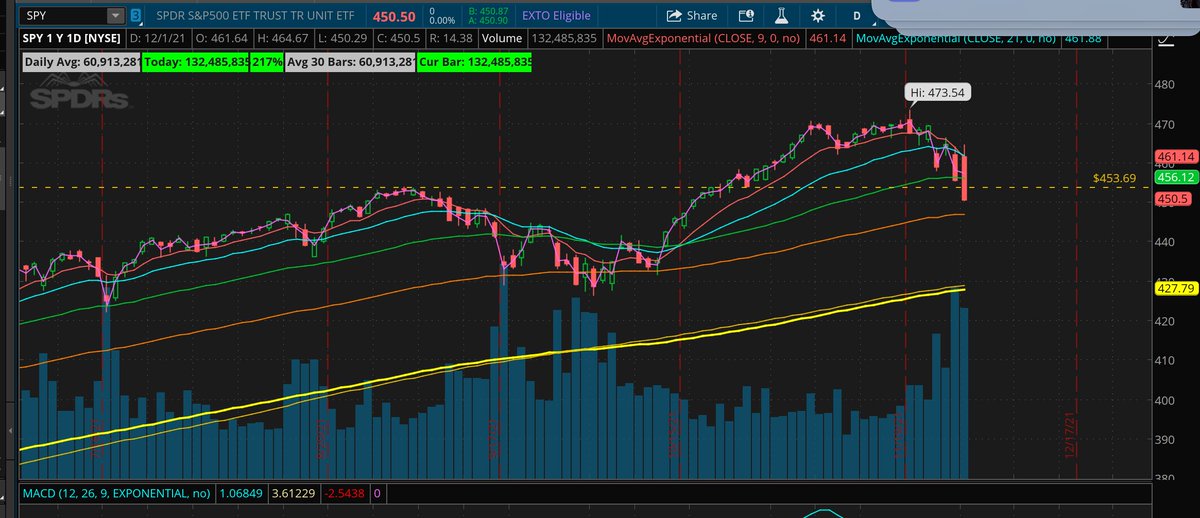Screen dimensions: 1200x518
Task: Click the 12/17/21 expiration date marker
Action: 1069,434
